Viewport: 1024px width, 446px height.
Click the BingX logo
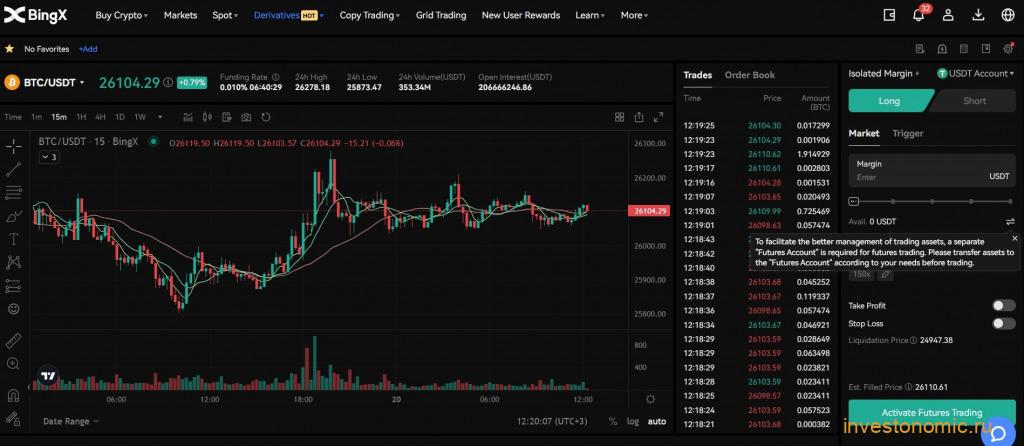click(x=35, y=14)
